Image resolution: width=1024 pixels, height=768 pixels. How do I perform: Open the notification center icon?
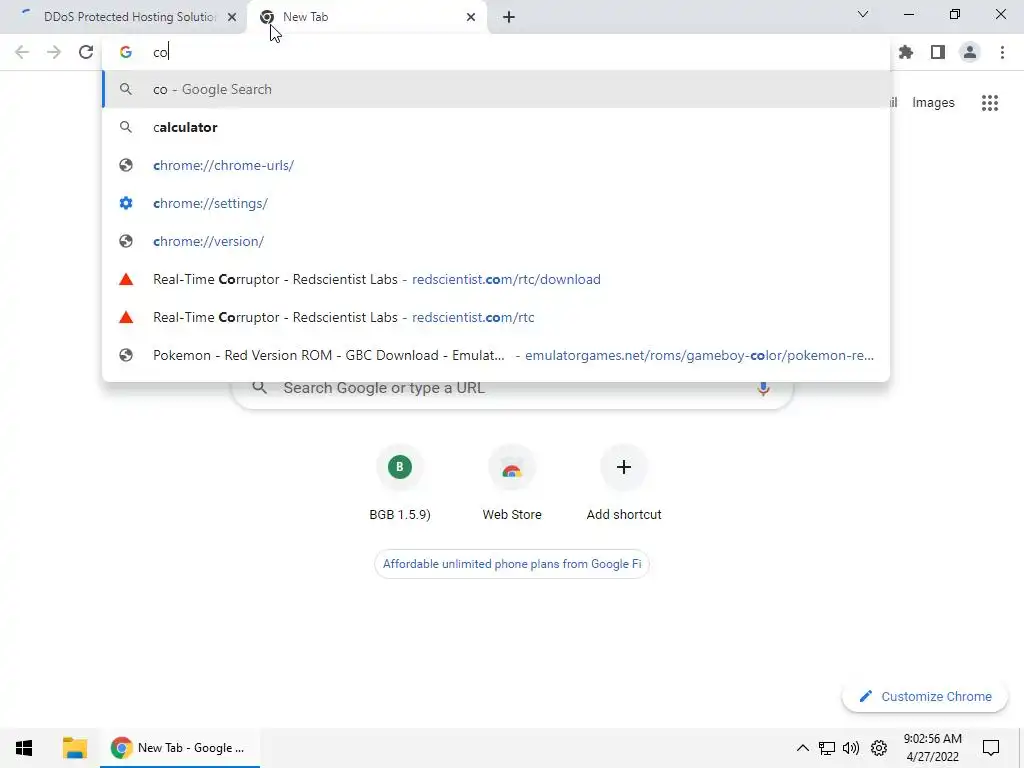[x=991, y=748]
